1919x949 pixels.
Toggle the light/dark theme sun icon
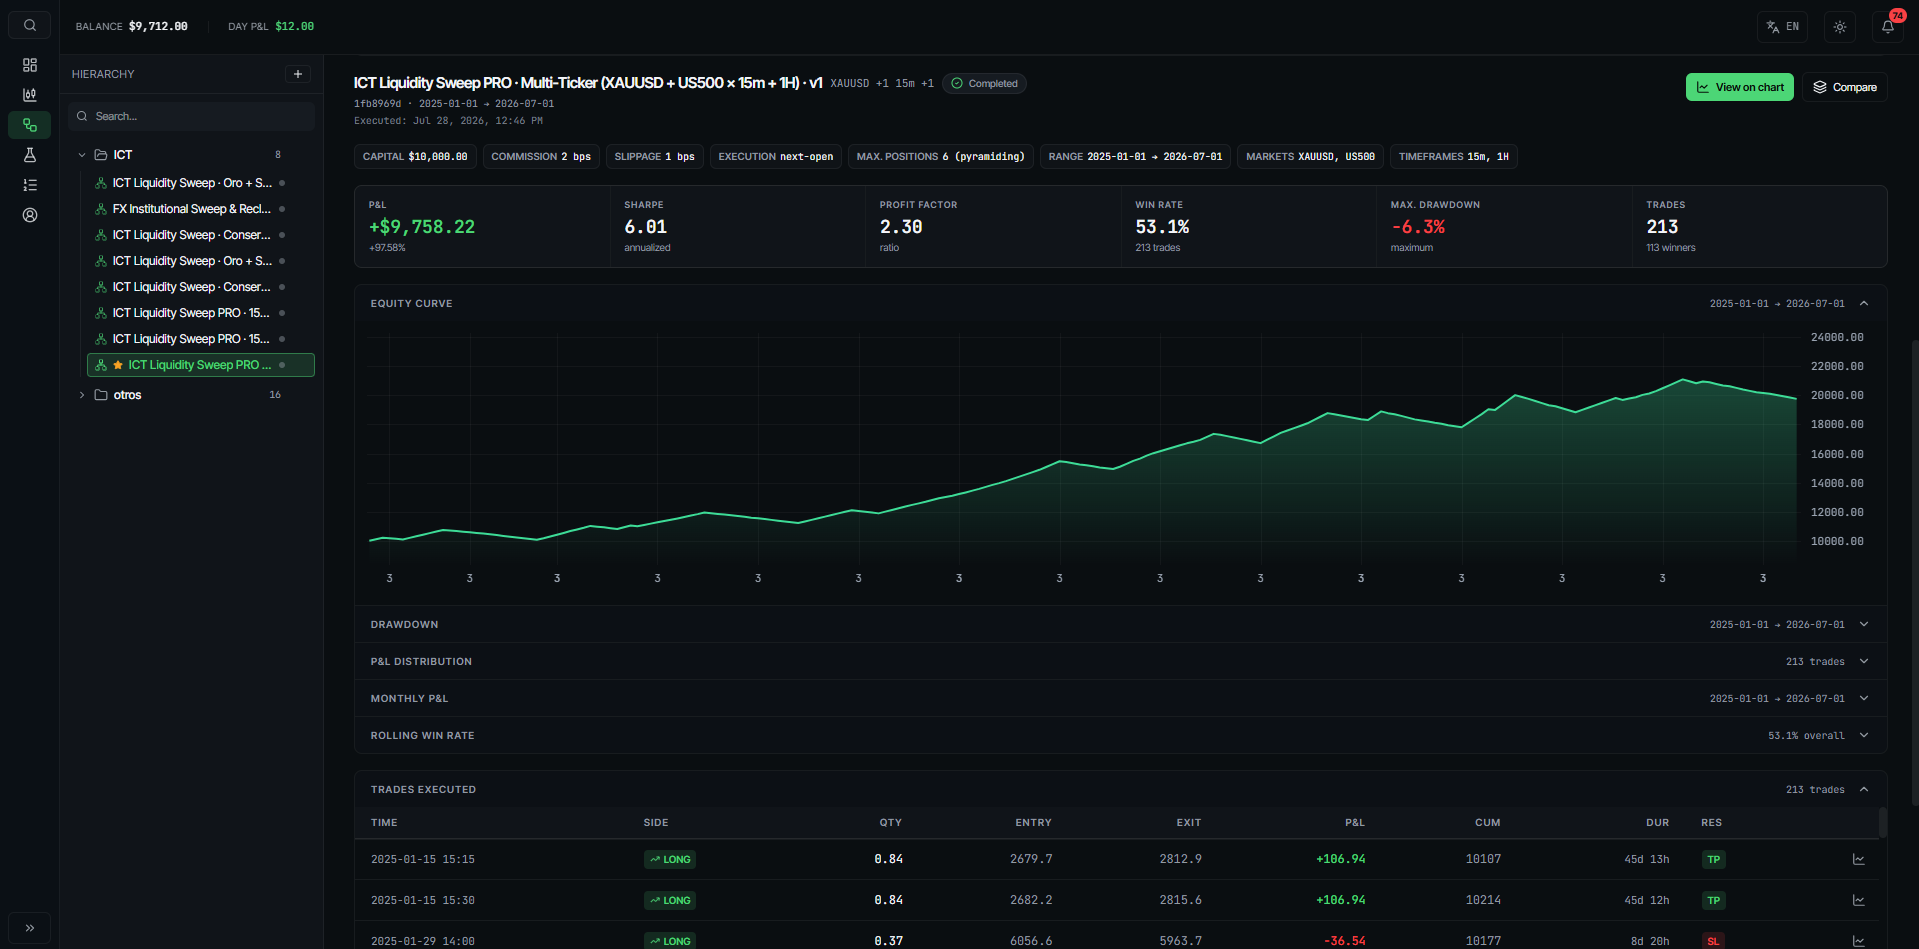1840,27
